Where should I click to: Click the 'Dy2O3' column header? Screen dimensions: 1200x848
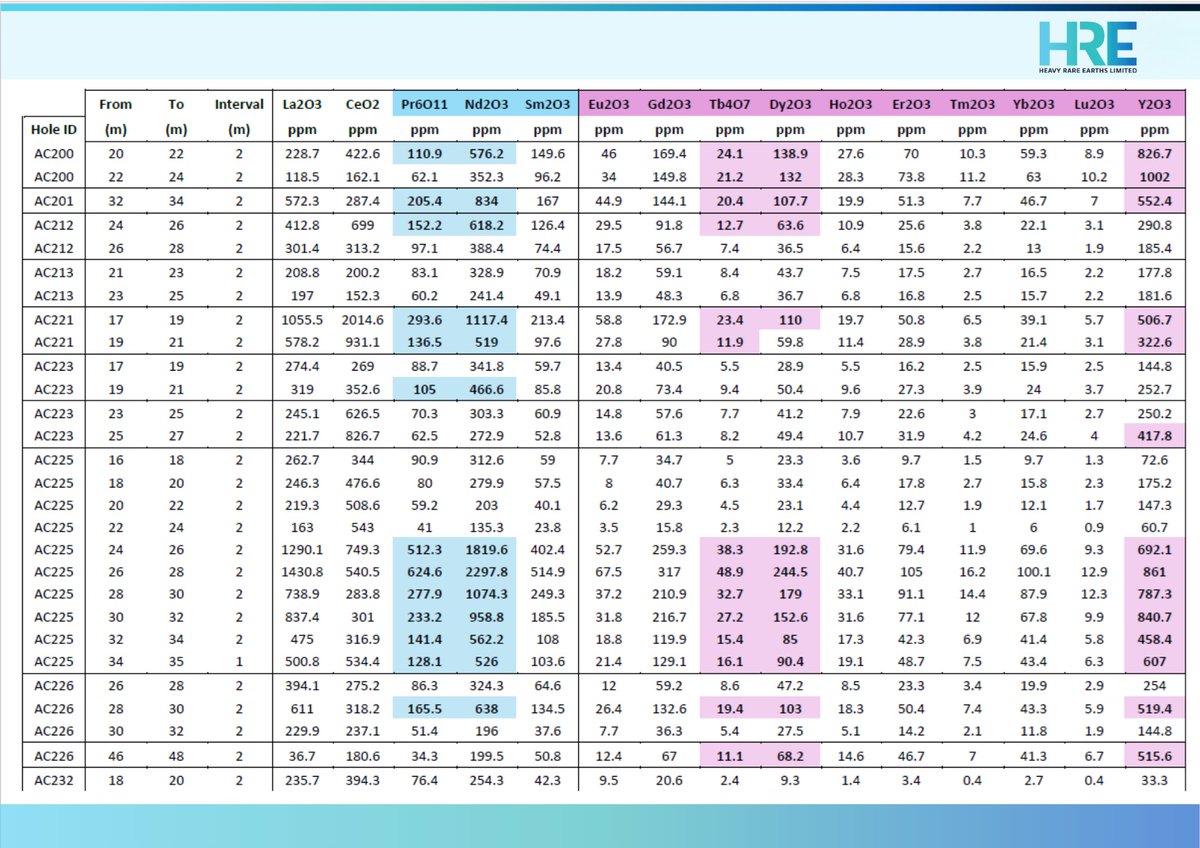pyautogui.click(x=790, y=104)
